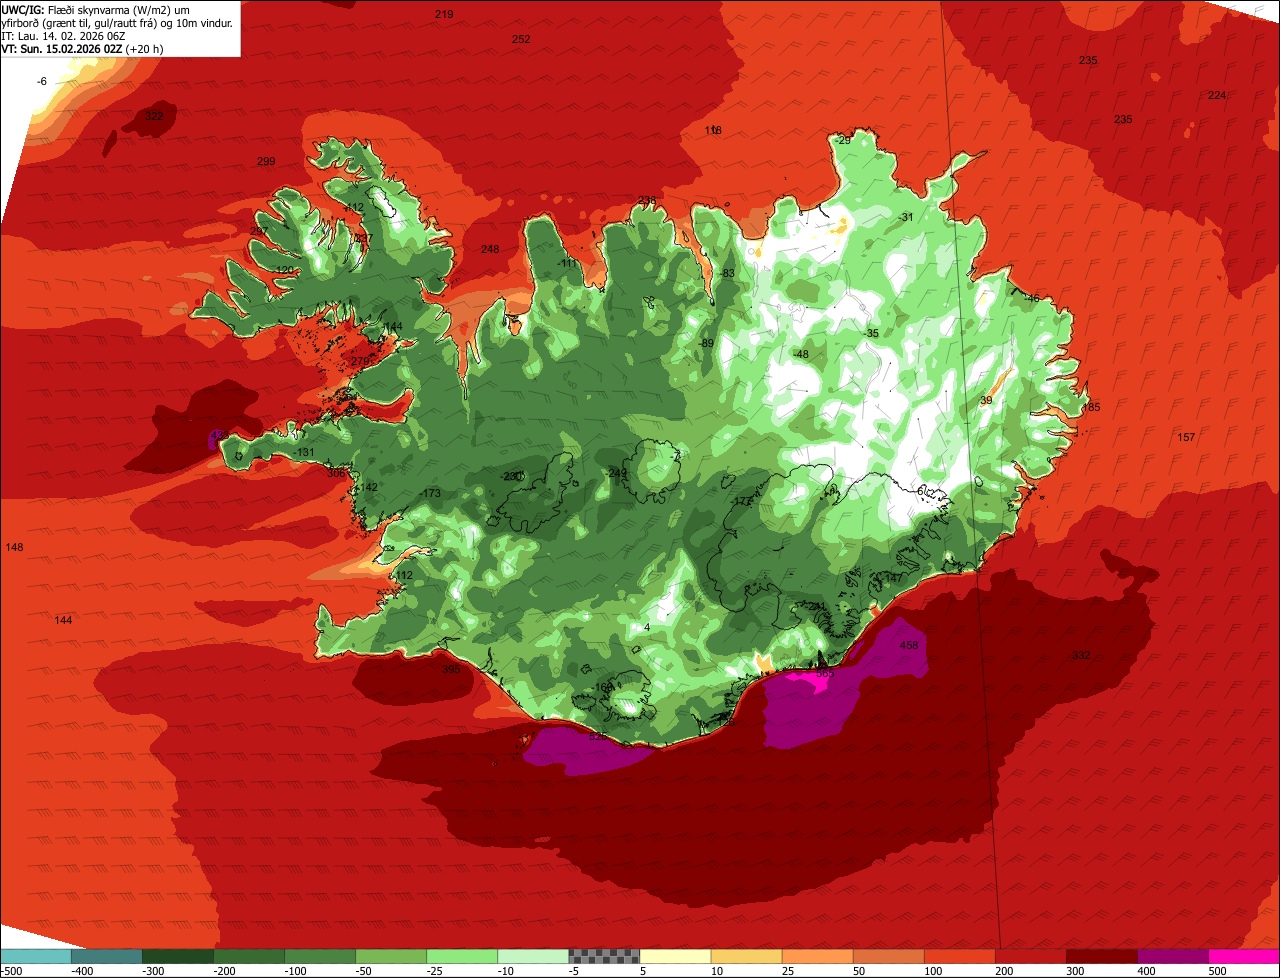Click the '148' value at left edge
The height and width of the screenshot is (978, 1280).
click(x=14, y=548)
